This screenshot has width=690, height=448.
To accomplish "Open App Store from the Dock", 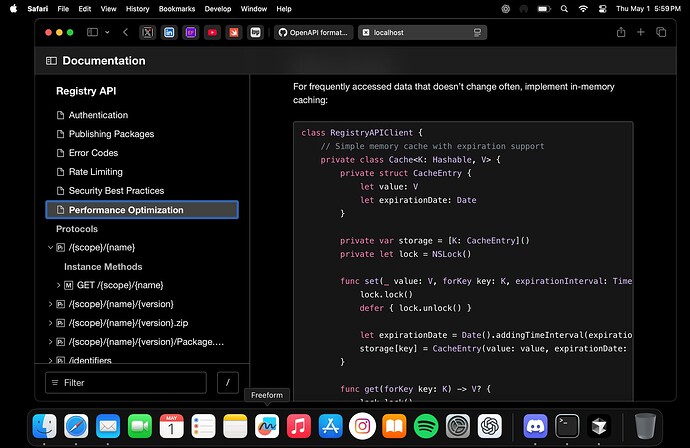I will tap(330, 426).
